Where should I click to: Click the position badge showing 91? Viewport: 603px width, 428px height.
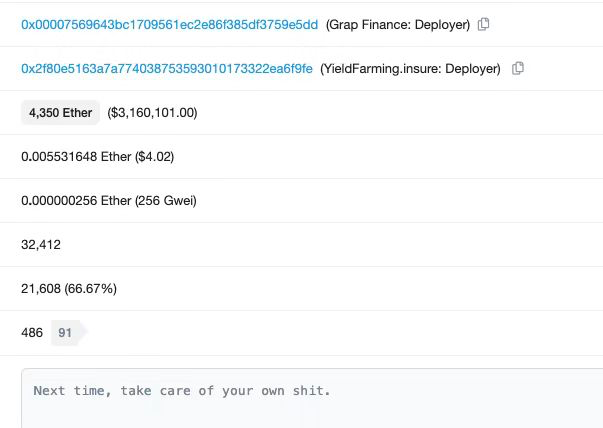point(65,332)
